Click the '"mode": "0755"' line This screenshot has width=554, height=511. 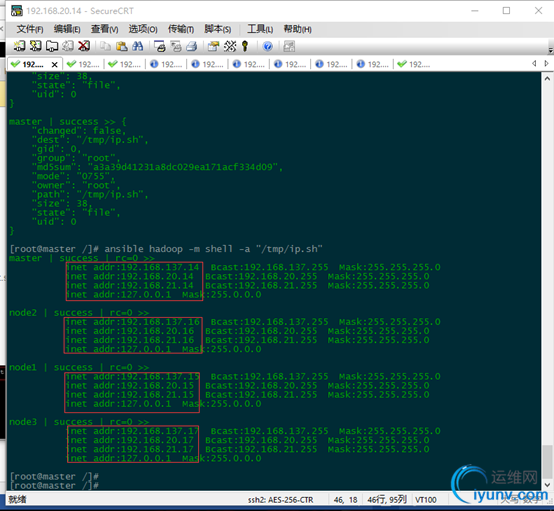click(x=73, y=176)
